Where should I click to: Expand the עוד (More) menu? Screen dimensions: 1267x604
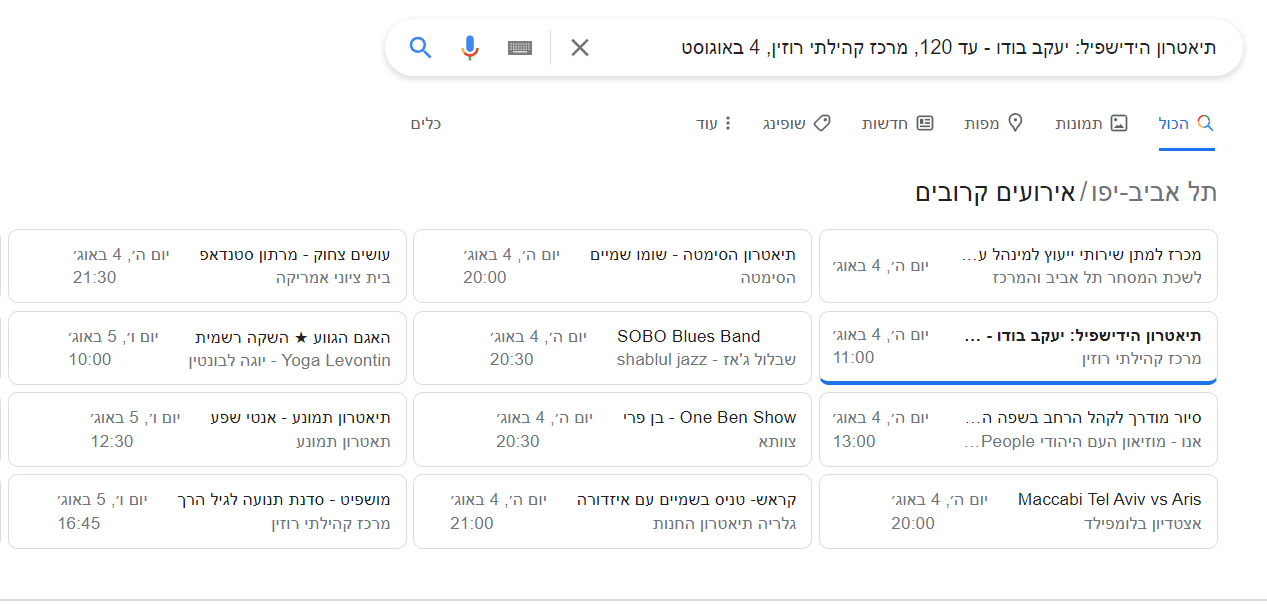pyautogui.click(x=714, y=123)
